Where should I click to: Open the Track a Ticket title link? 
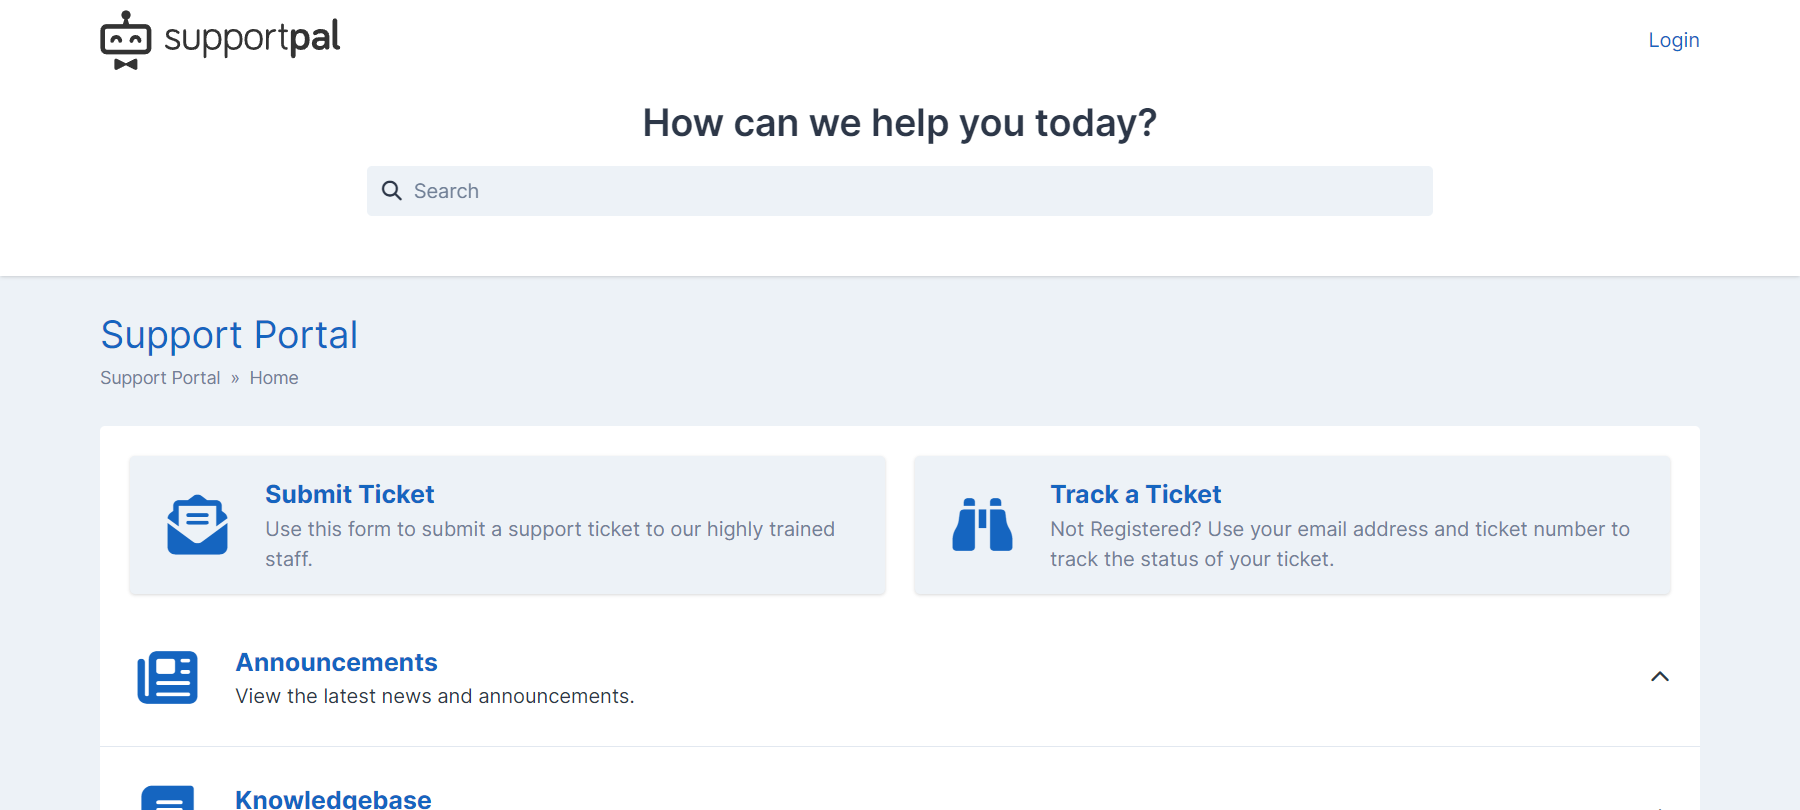point(1135,494)
